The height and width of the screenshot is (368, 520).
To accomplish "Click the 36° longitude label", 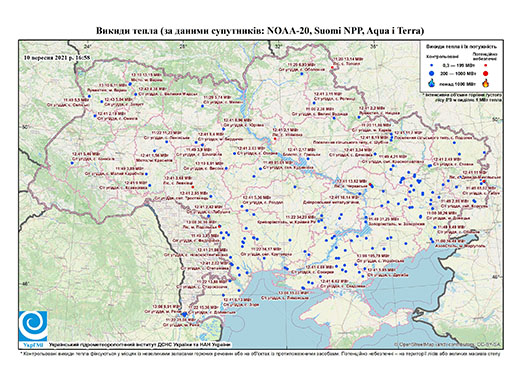I will tap(374, 47).
